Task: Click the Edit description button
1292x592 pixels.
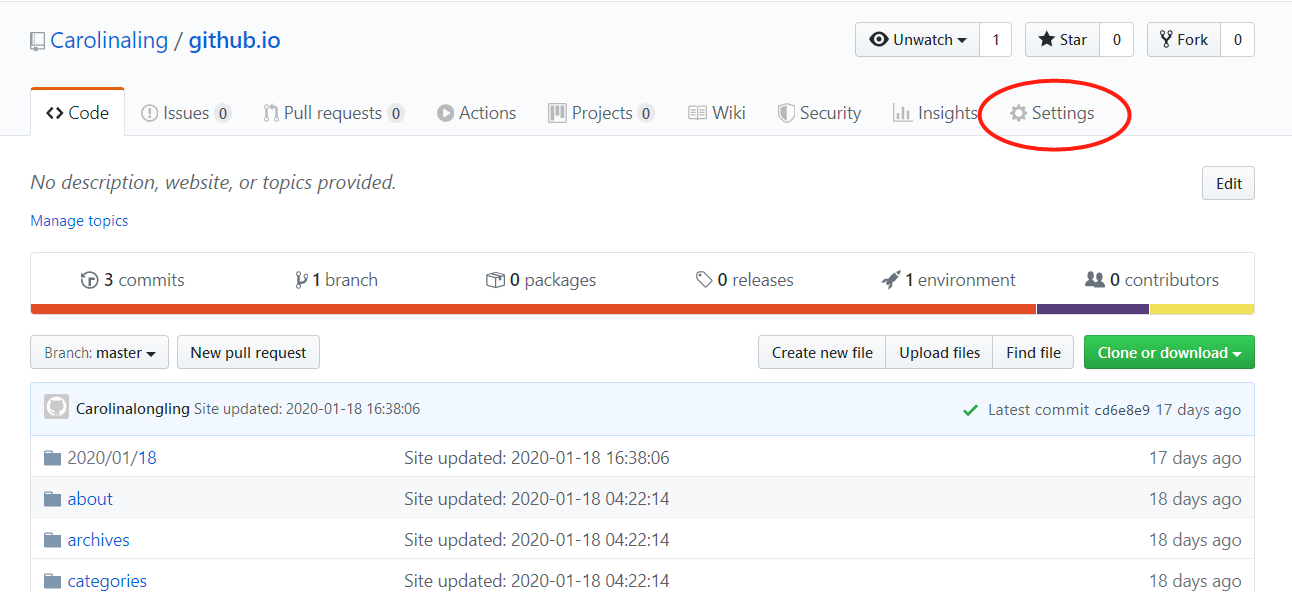Action: click(1228, 184)
